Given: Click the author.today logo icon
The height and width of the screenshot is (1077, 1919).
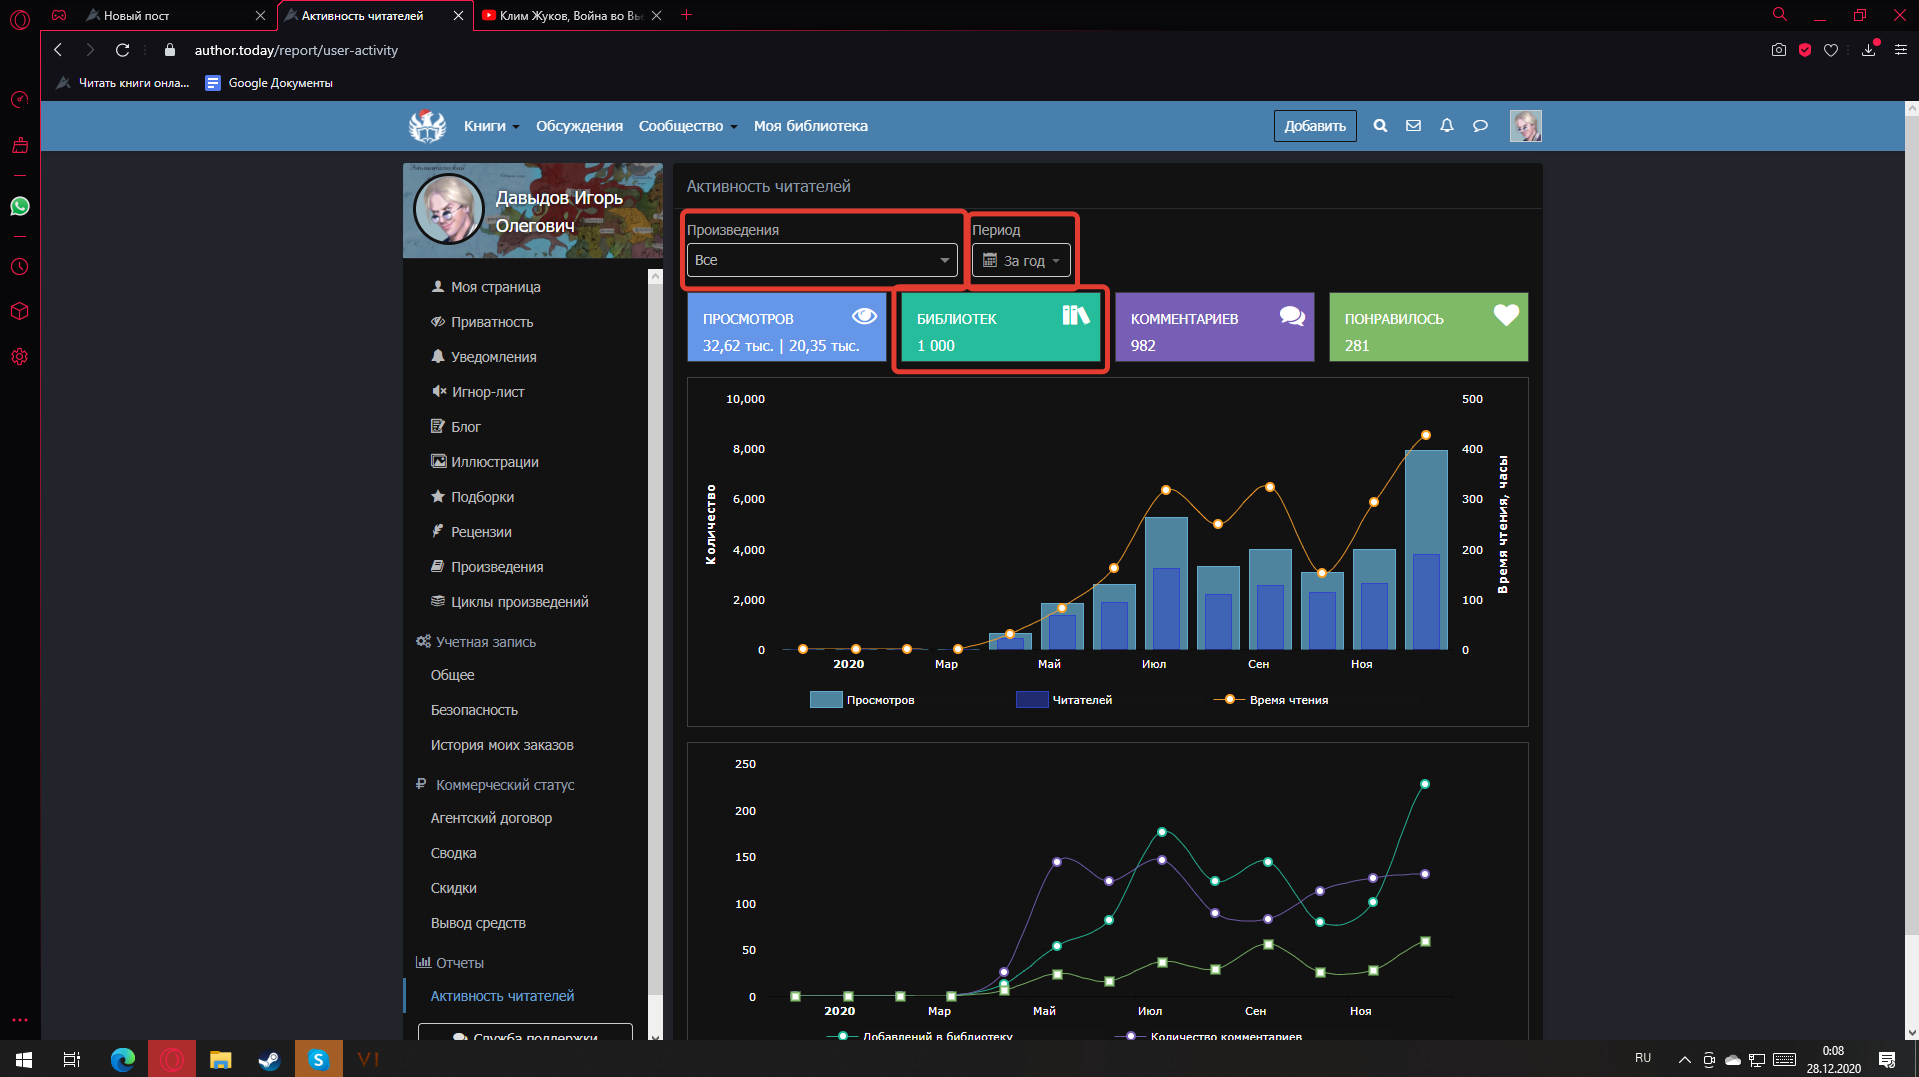Looking at the screenshot, I should click(x=427, y=126).
